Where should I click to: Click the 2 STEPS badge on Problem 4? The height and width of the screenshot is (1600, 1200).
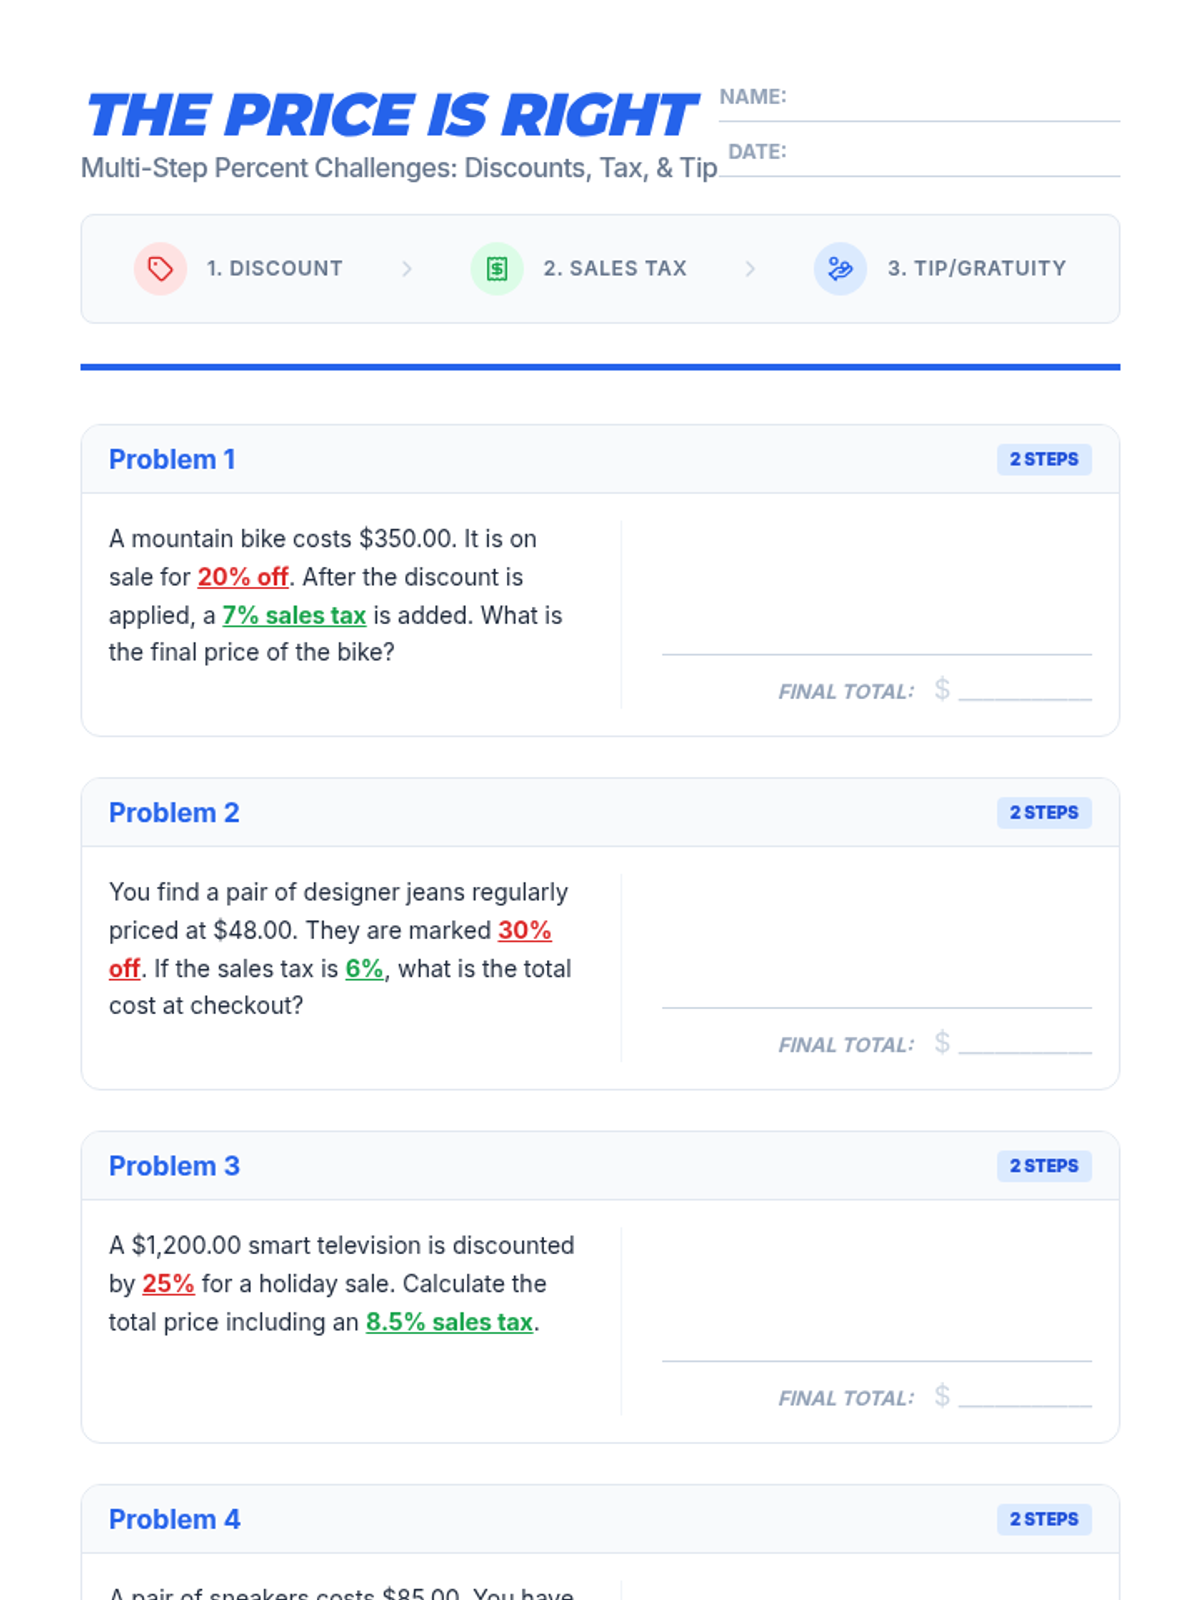coord(1044,1519)
